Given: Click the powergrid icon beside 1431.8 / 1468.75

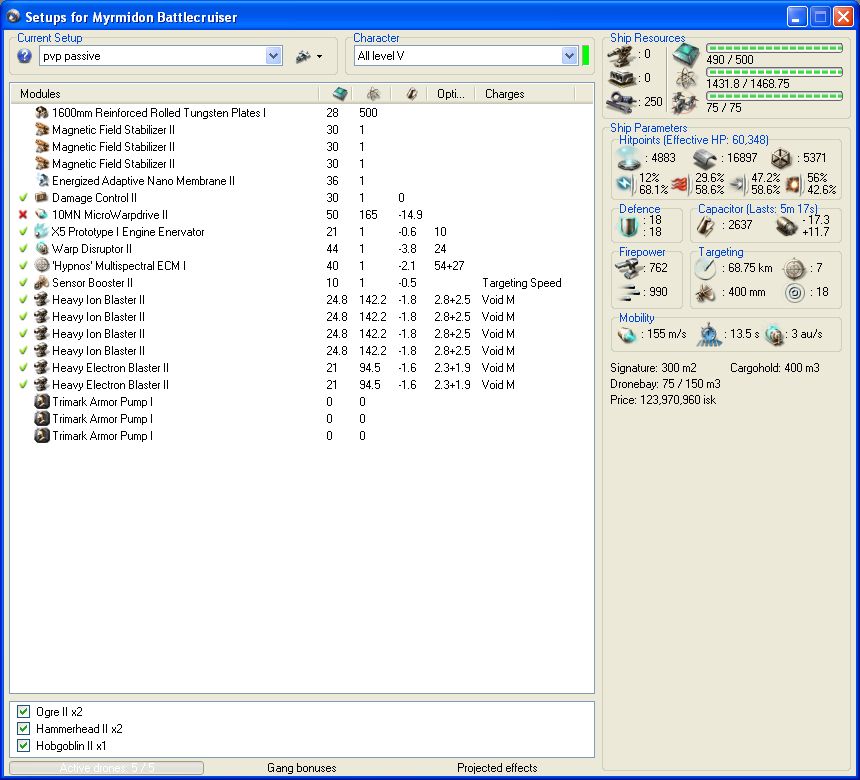Looking at the screenshot, I should tap(686, 79).
